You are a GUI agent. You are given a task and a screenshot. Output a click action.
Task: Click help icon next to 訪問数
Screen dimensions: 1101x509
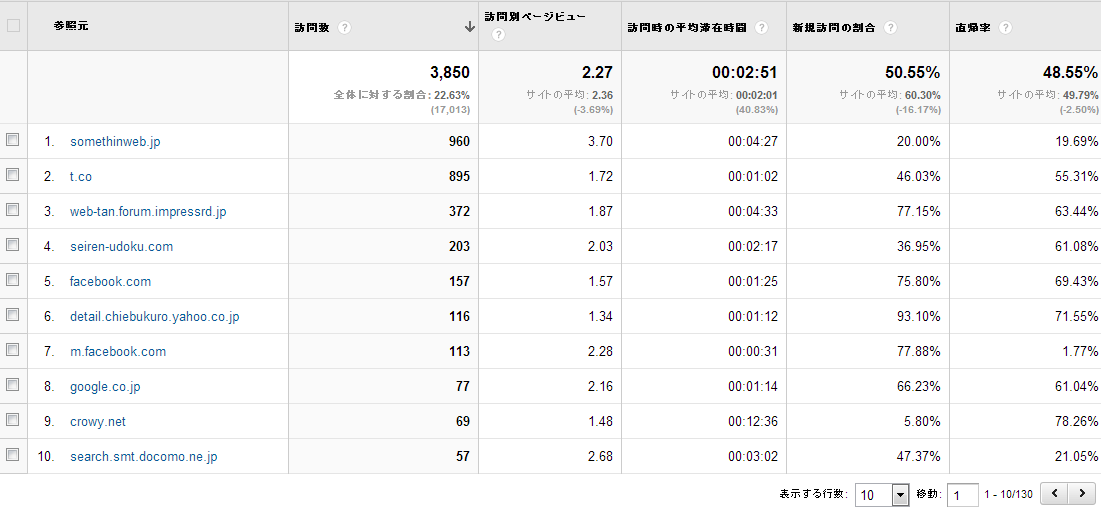click(x=345, y=28)
